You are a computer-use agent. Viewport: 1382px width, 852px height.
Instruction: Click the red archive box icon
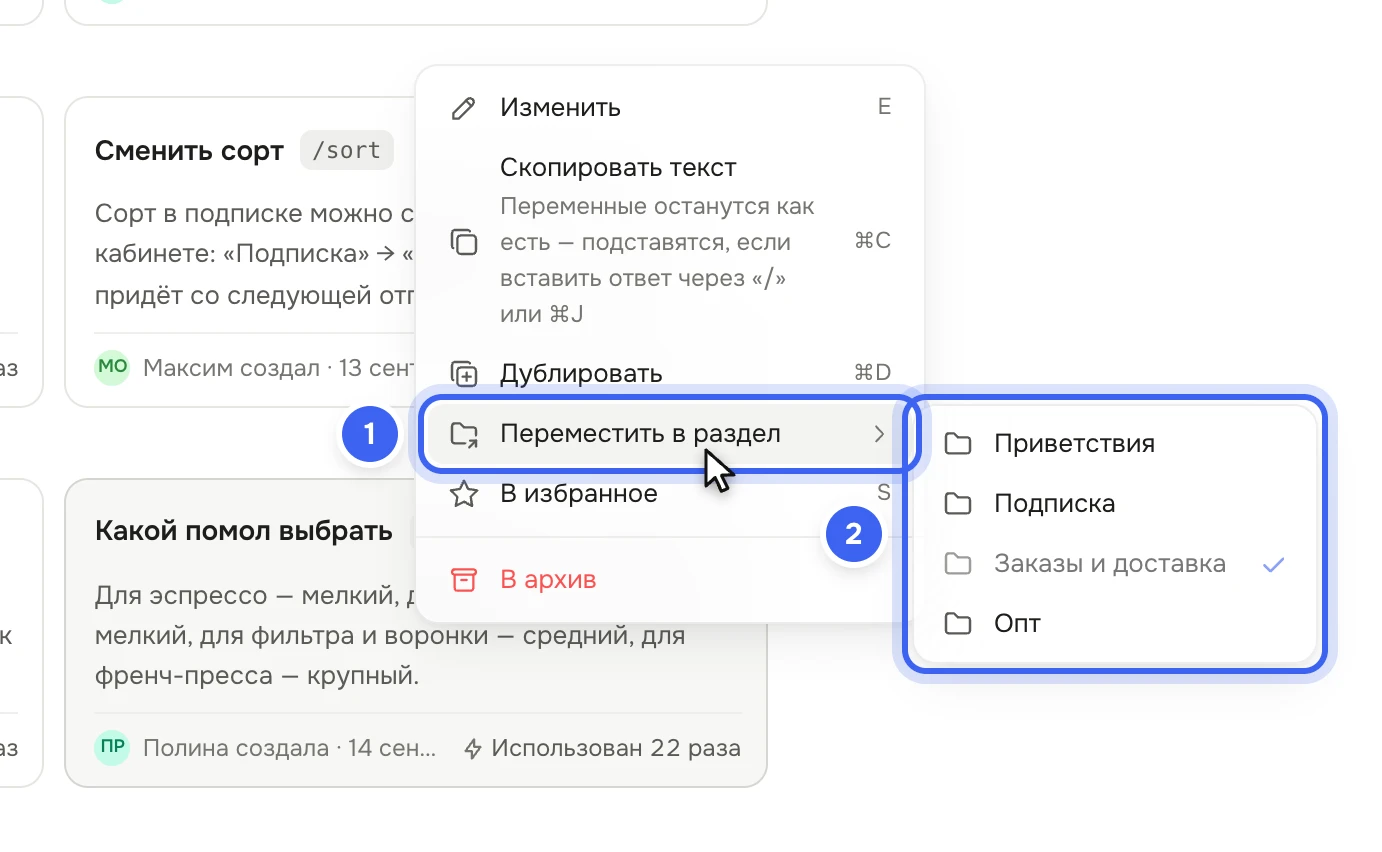pyautogui.click(x=464, y=580)
